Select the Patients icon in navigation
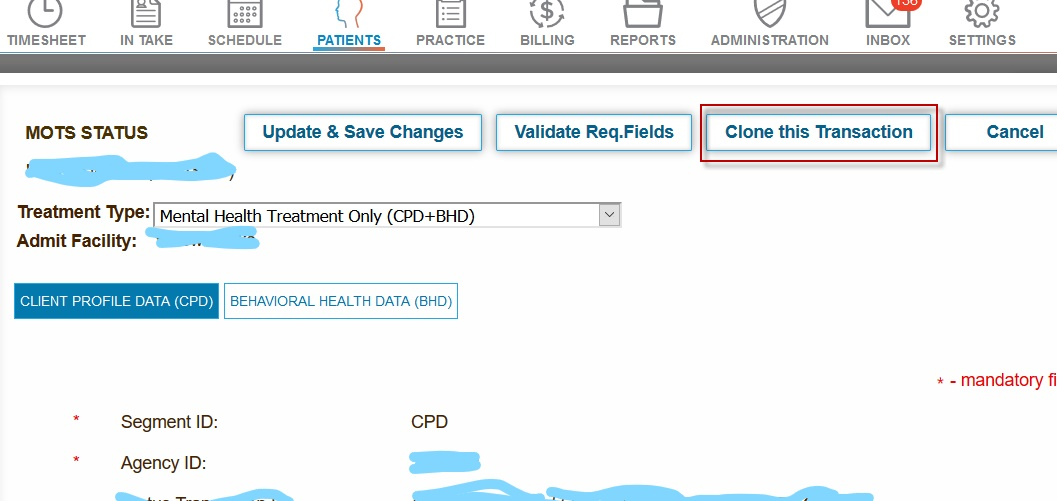This screenshot has width=1057, height=501. point(348,14)
